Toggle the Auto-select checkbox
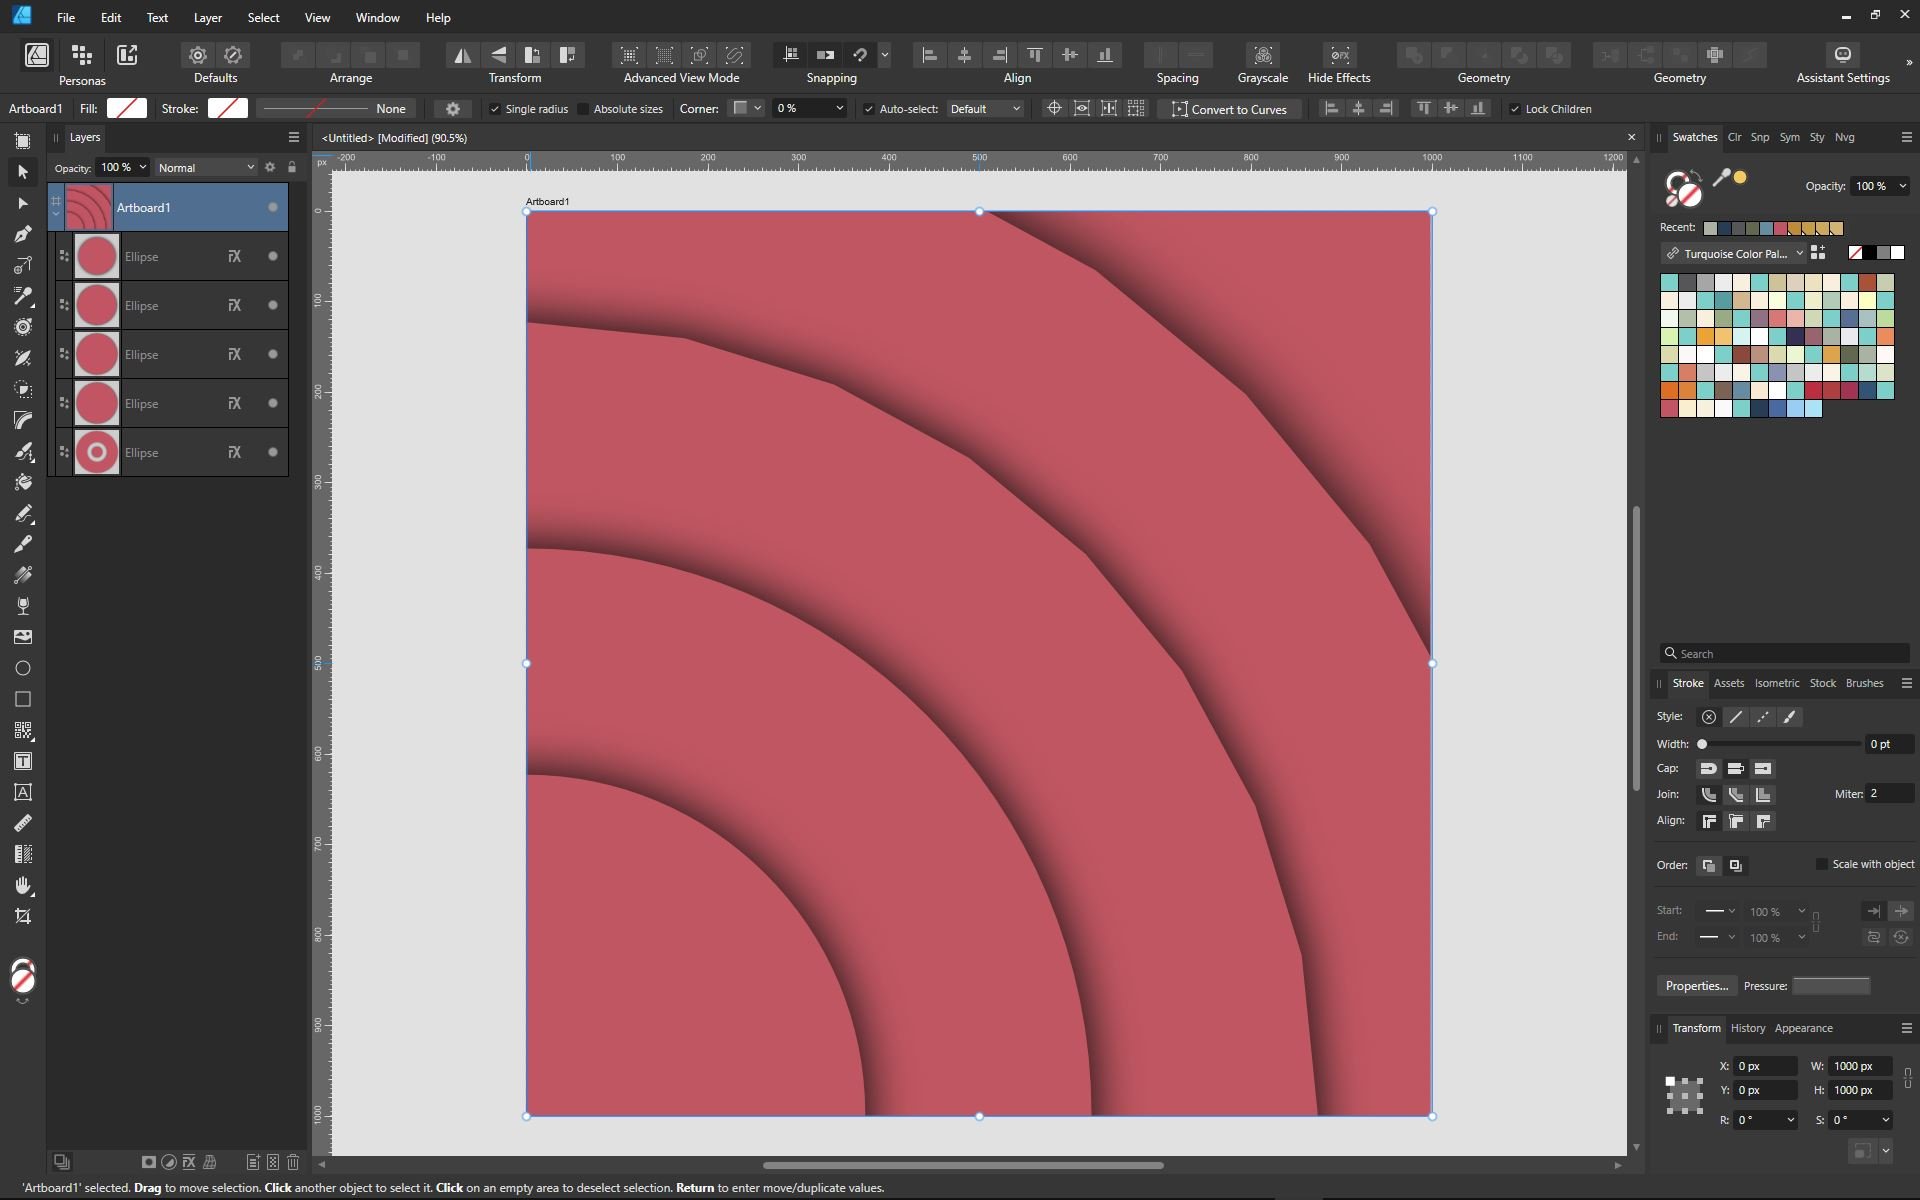 point(868,109)
